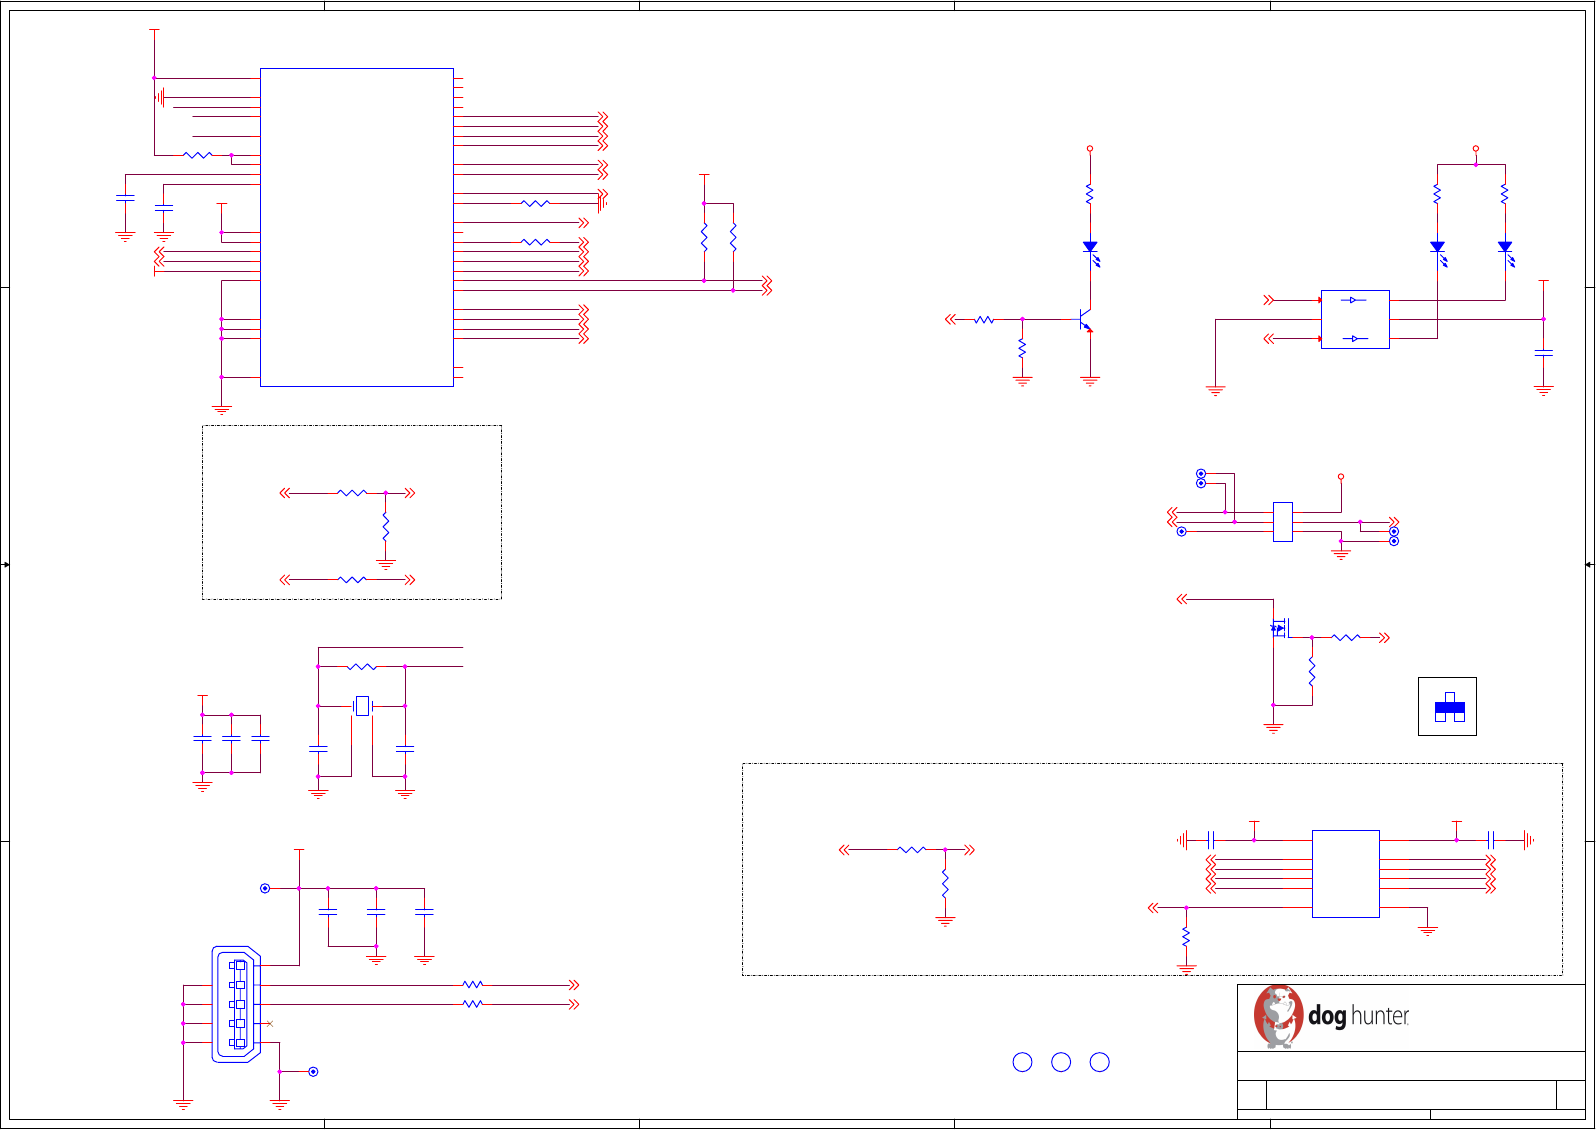
Task: Click the test point beside the USB ground
Action: pyautogui.click(x=313, y=1072)
